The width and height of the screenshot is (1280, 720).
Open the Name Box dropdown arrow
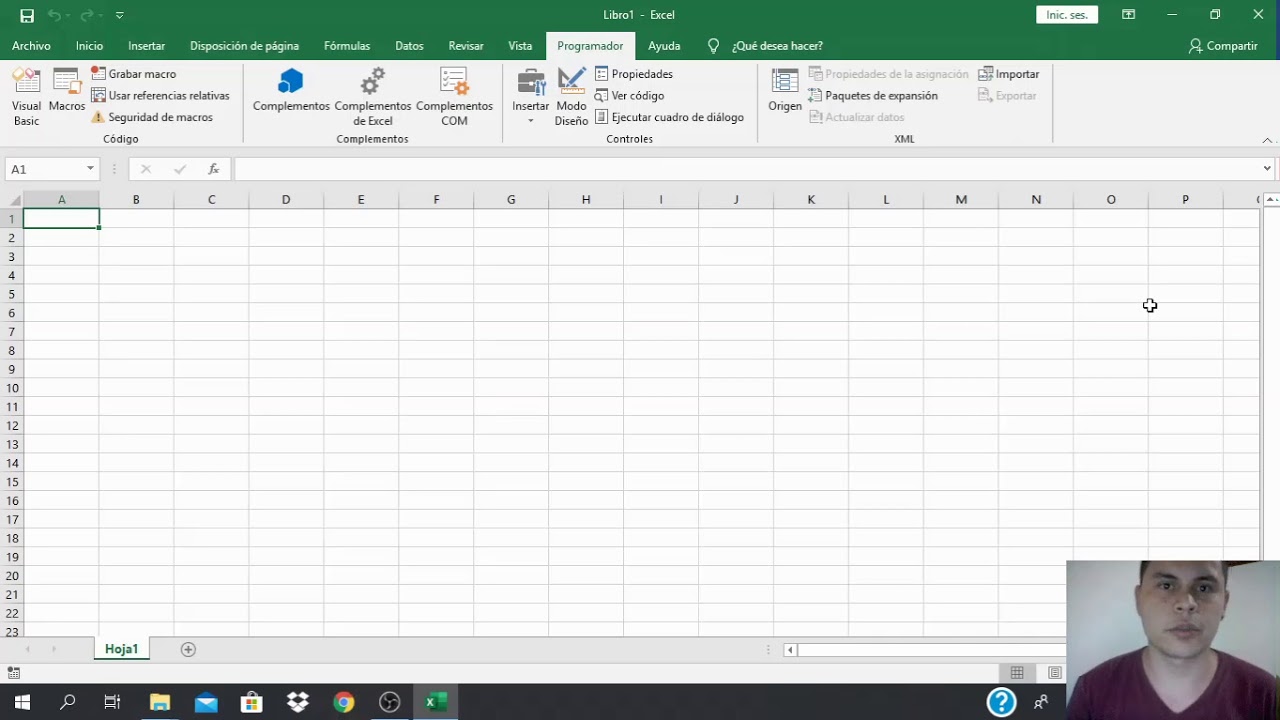[90, 169]
